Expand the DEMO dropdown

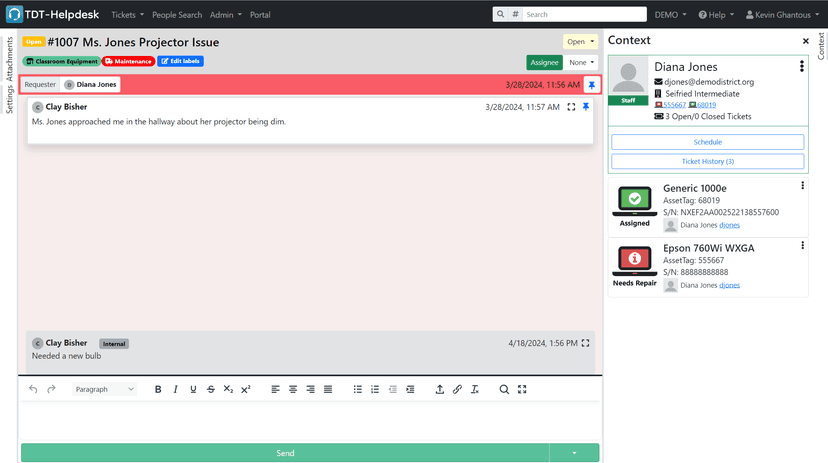[x=671, y=15]
